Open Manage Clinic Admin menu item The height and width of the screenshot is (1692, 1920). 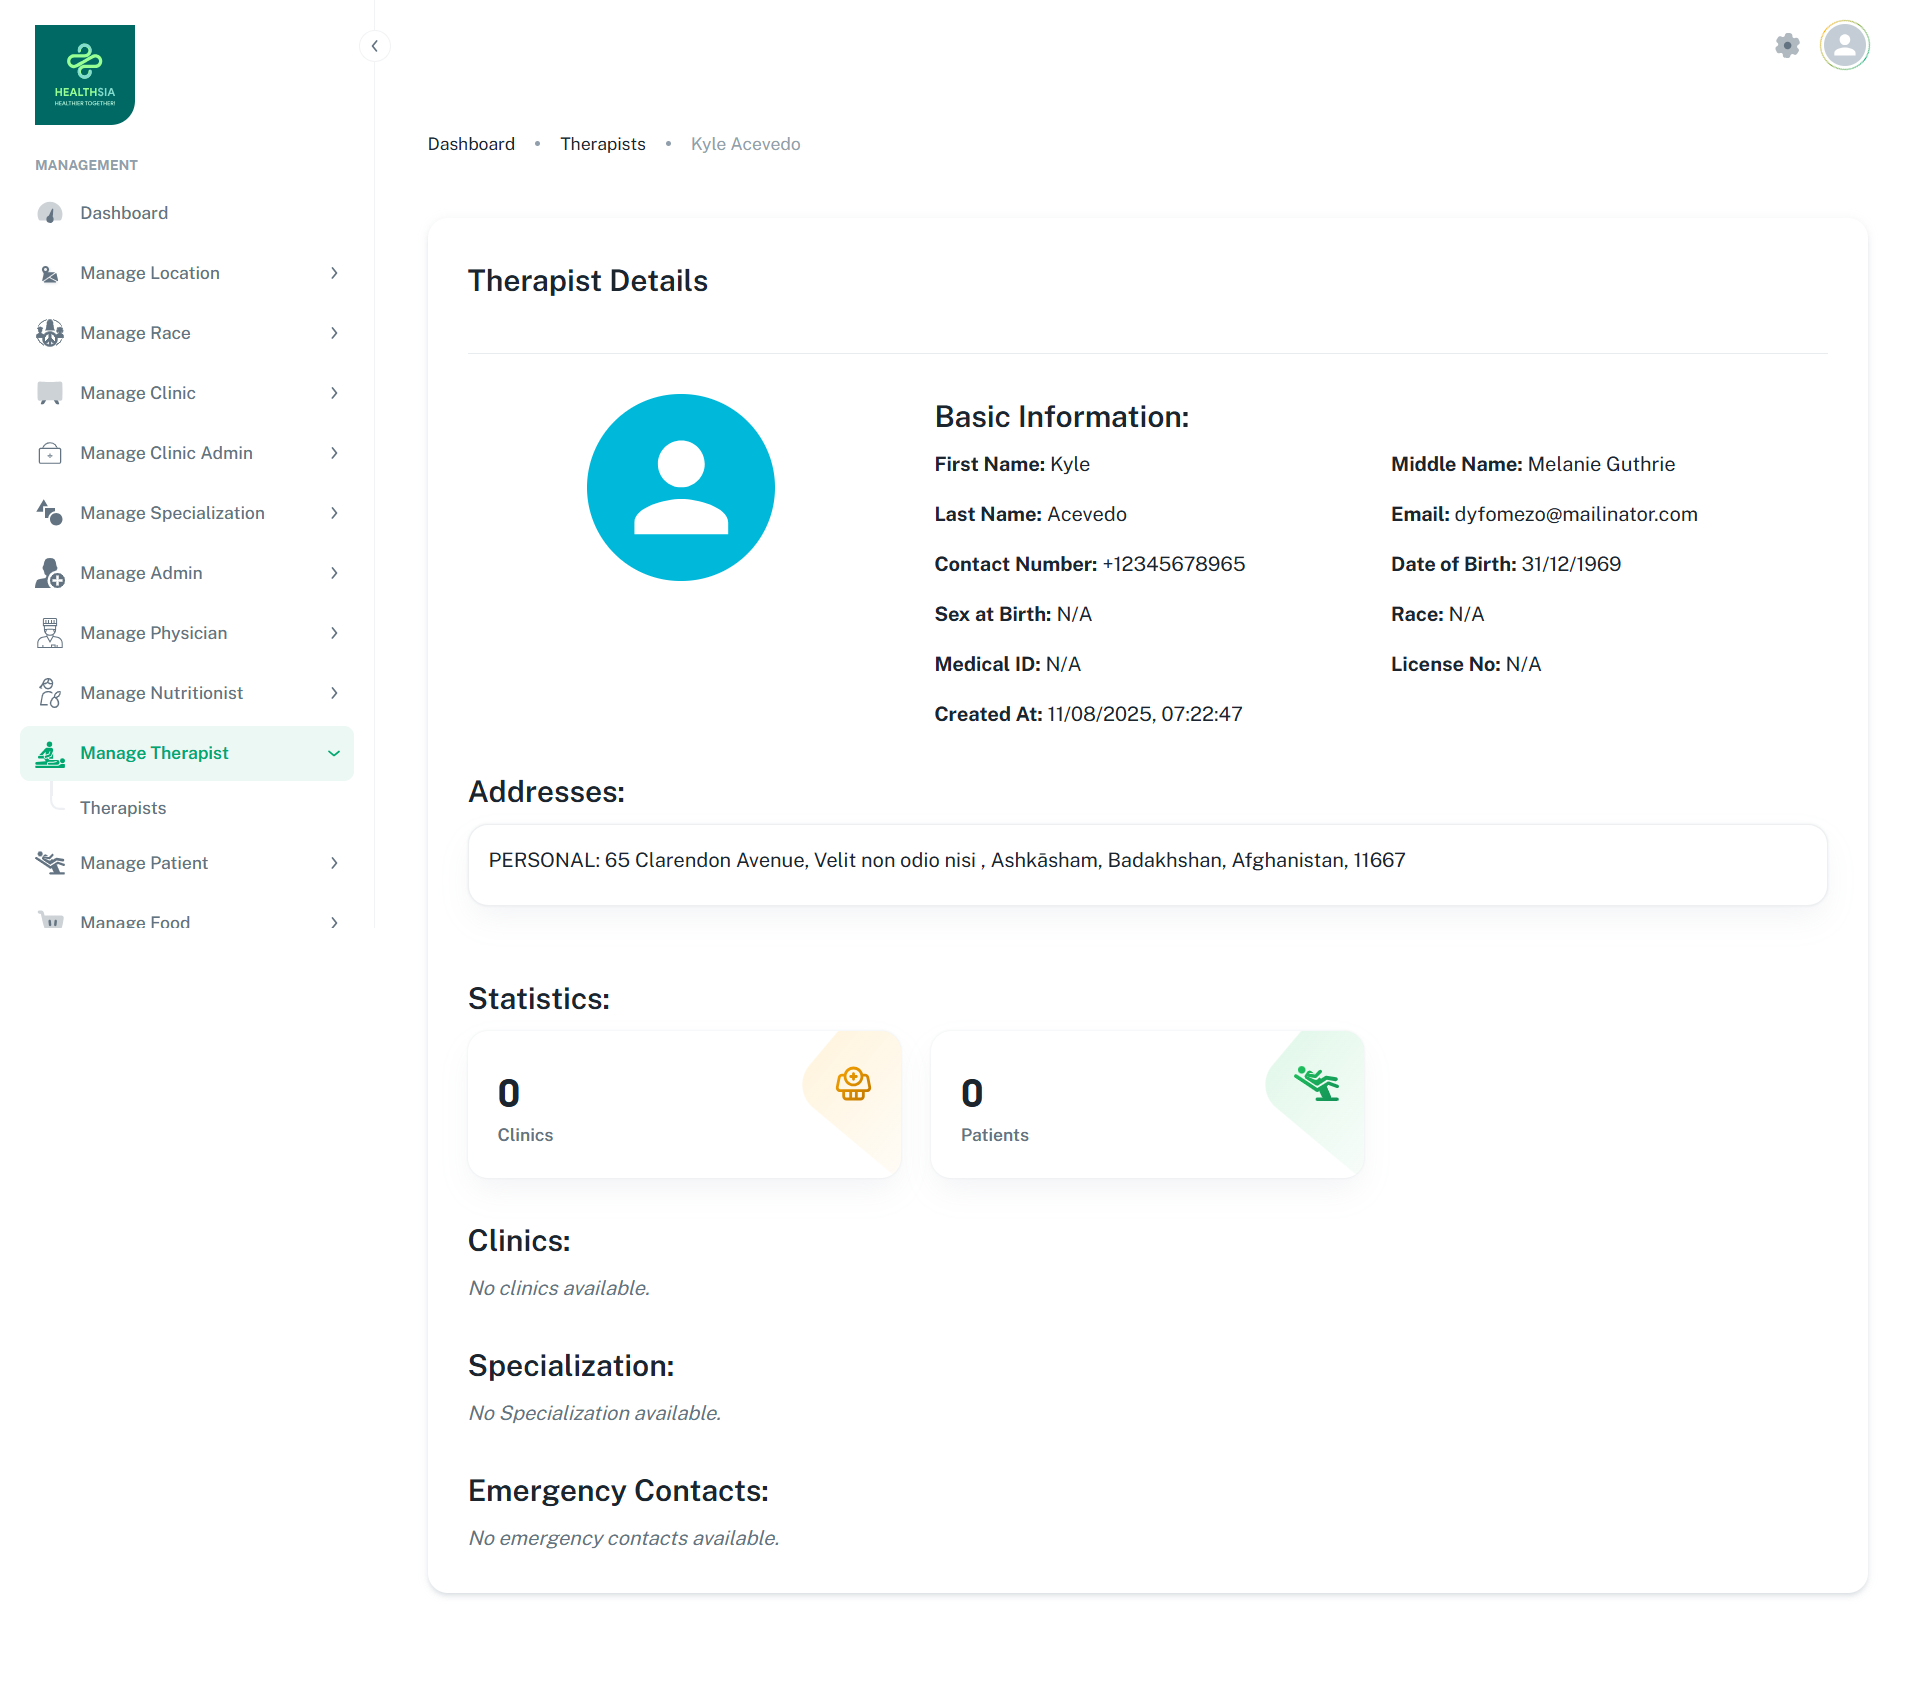[x=166, y=453]
